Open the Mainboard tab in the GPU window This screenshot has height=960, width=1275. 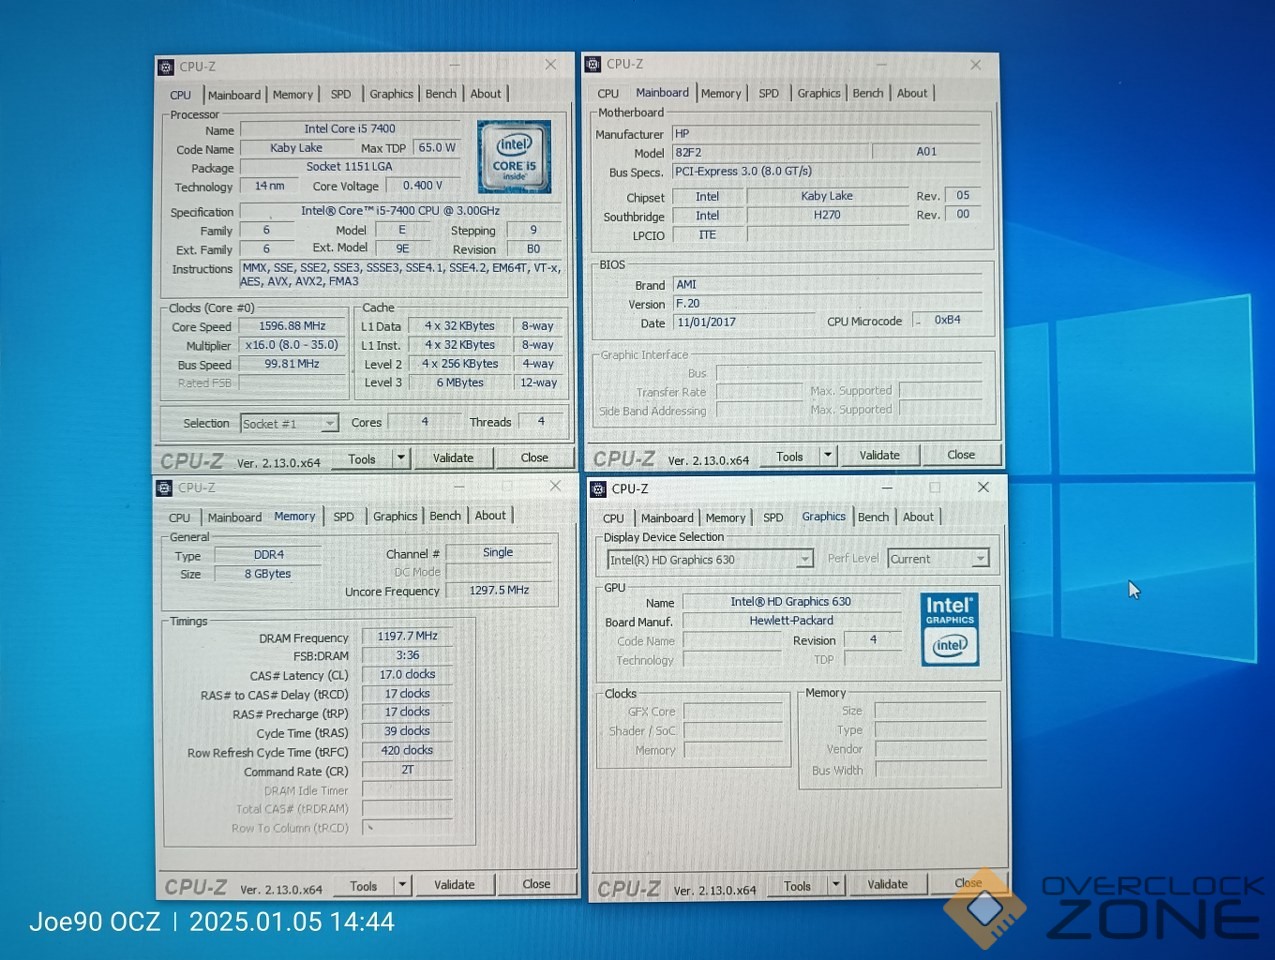coord(667,518)
